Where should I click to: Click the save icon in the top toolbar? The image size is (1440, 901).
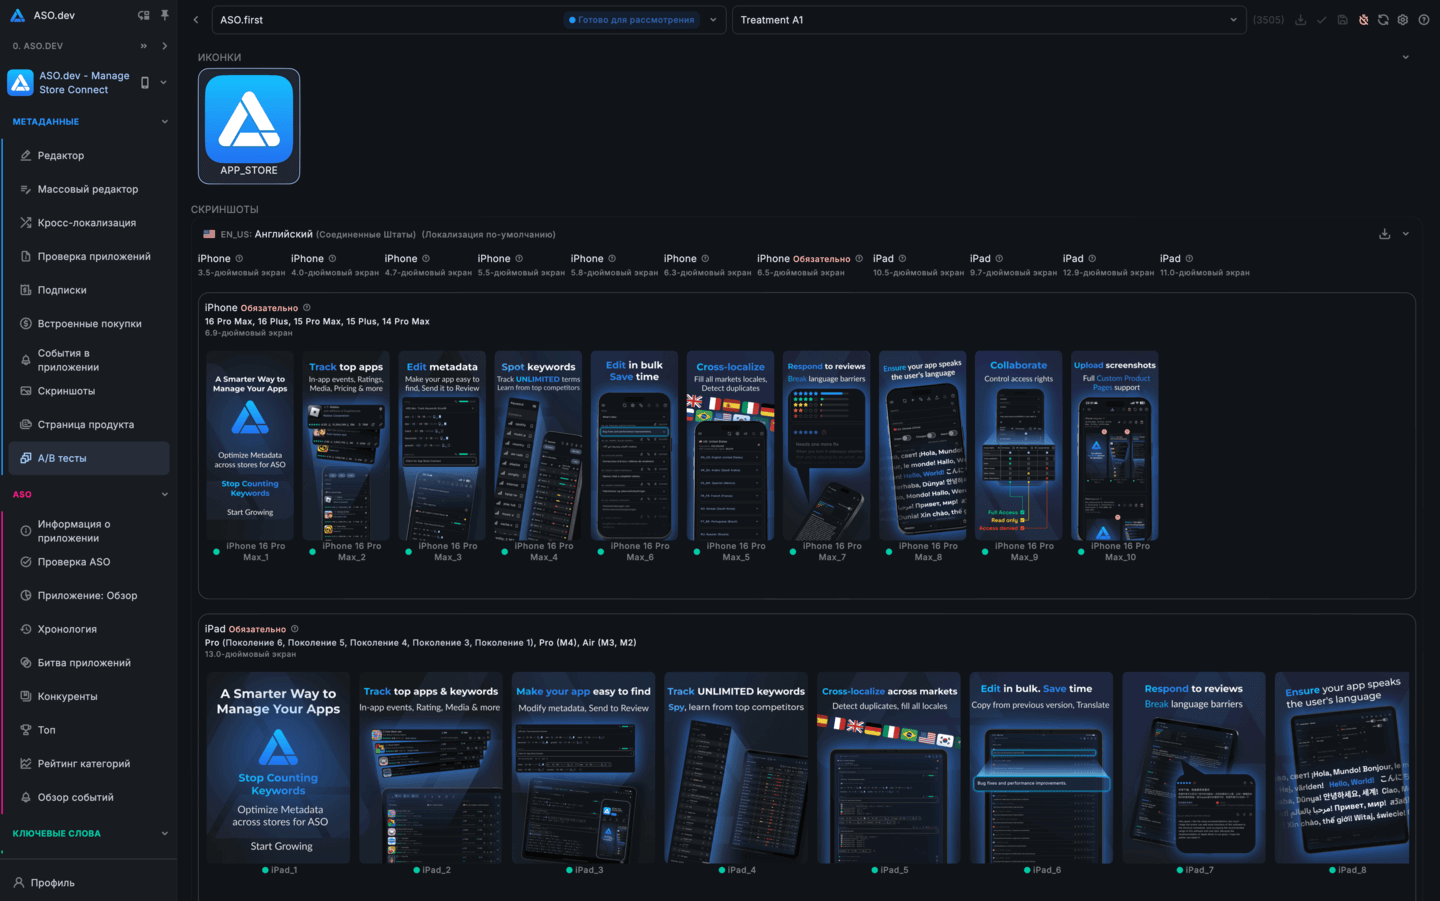click(1343, 20)
